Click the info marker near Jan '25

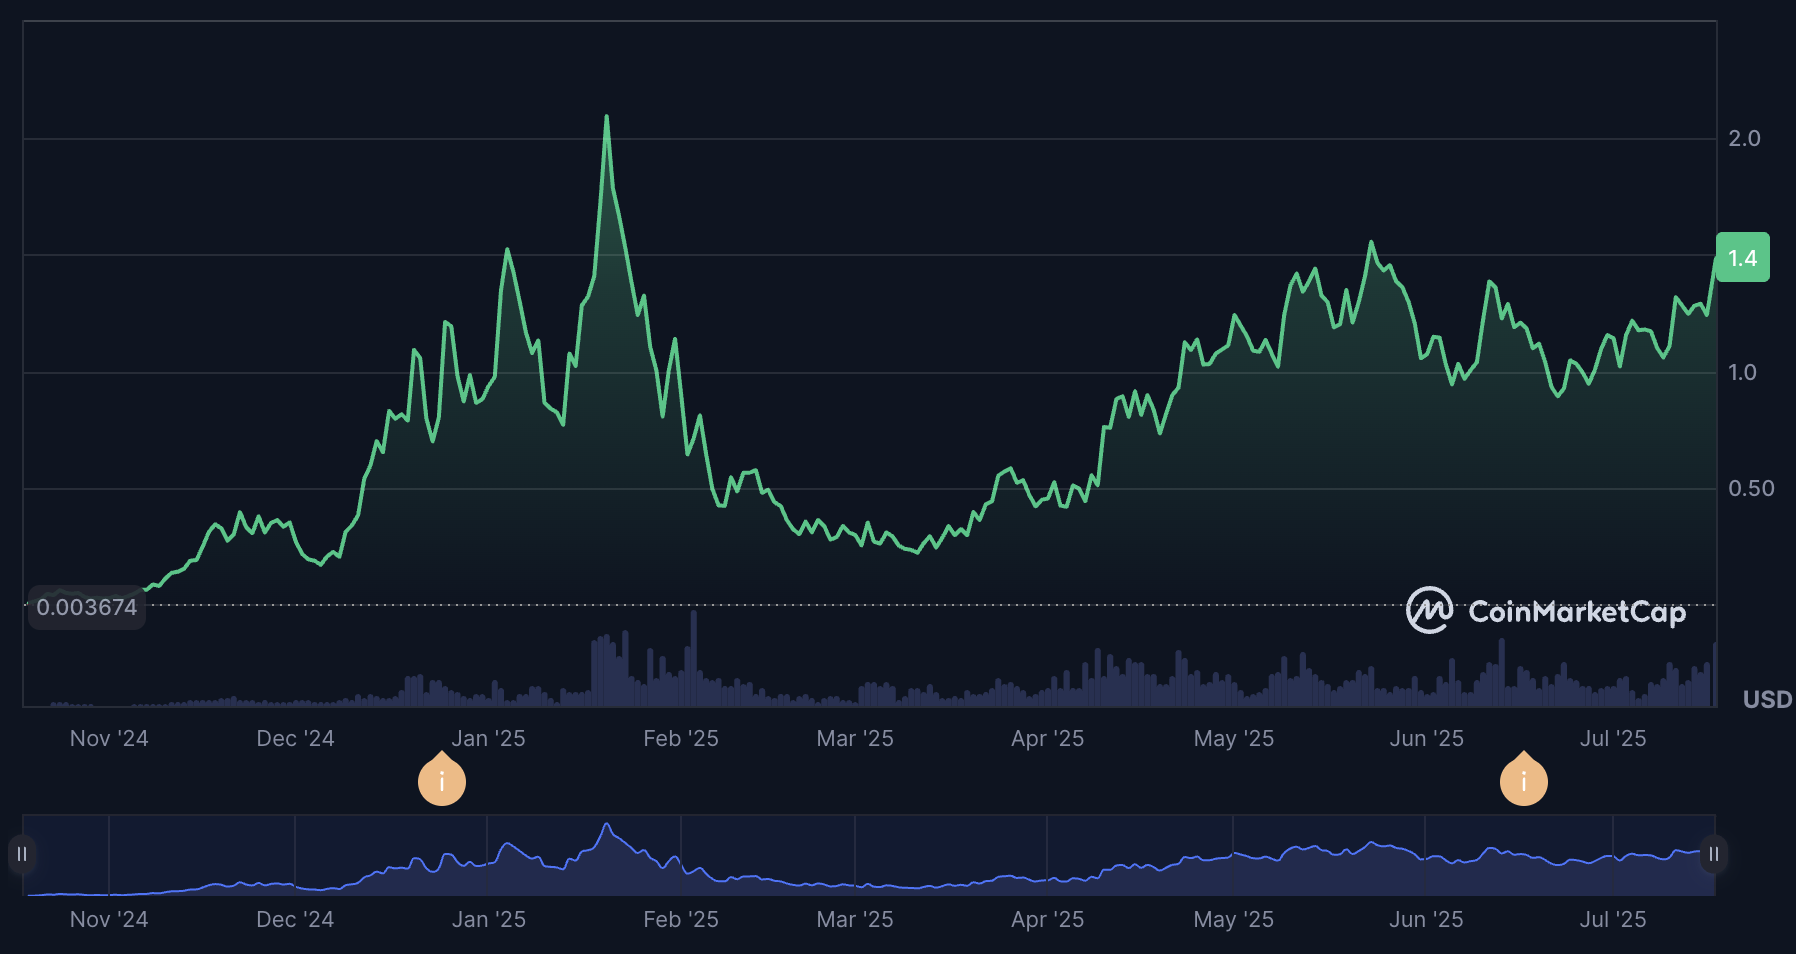click(442, 780)
